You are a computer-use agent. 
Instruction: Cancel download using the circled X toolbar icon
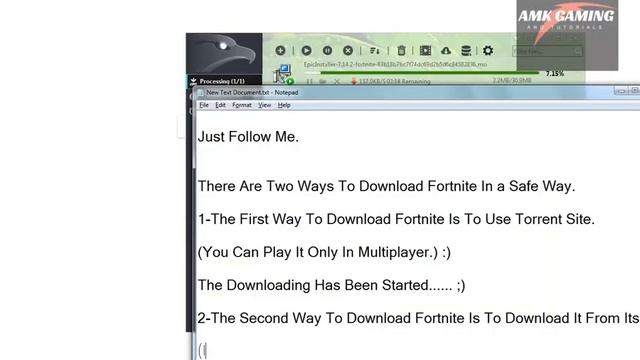coord(348,50)
